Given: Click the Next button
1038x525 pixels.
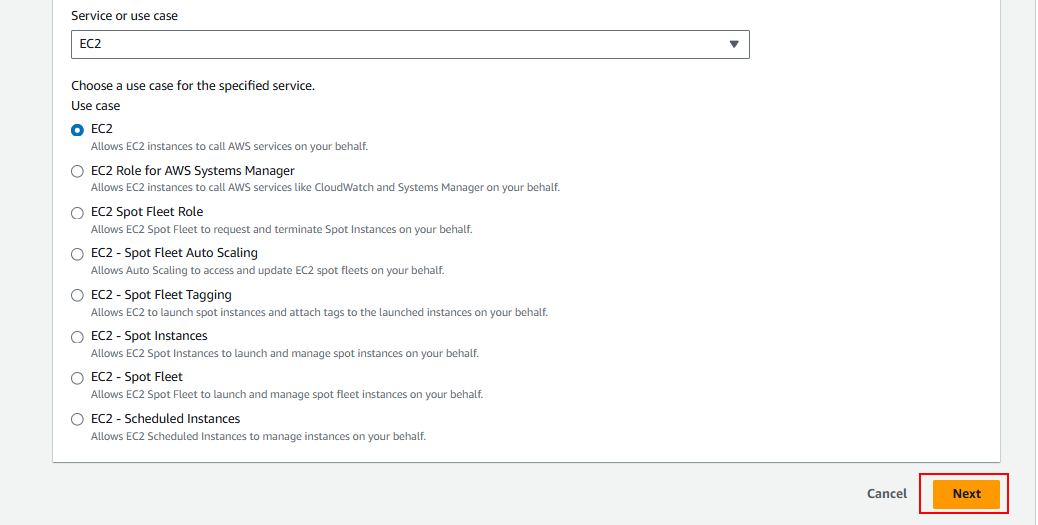Looking at the screenshot, I should click(x=966, y=493).
